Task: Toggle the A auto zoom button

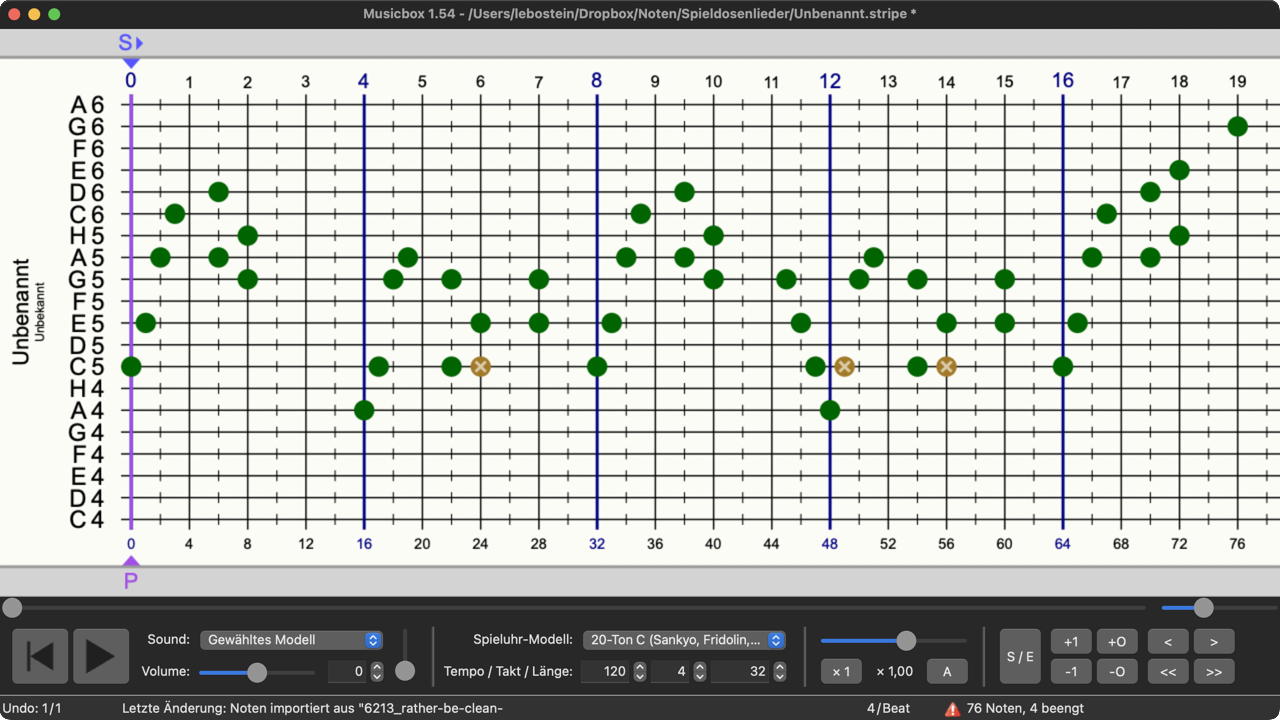Action: point(946,672)
